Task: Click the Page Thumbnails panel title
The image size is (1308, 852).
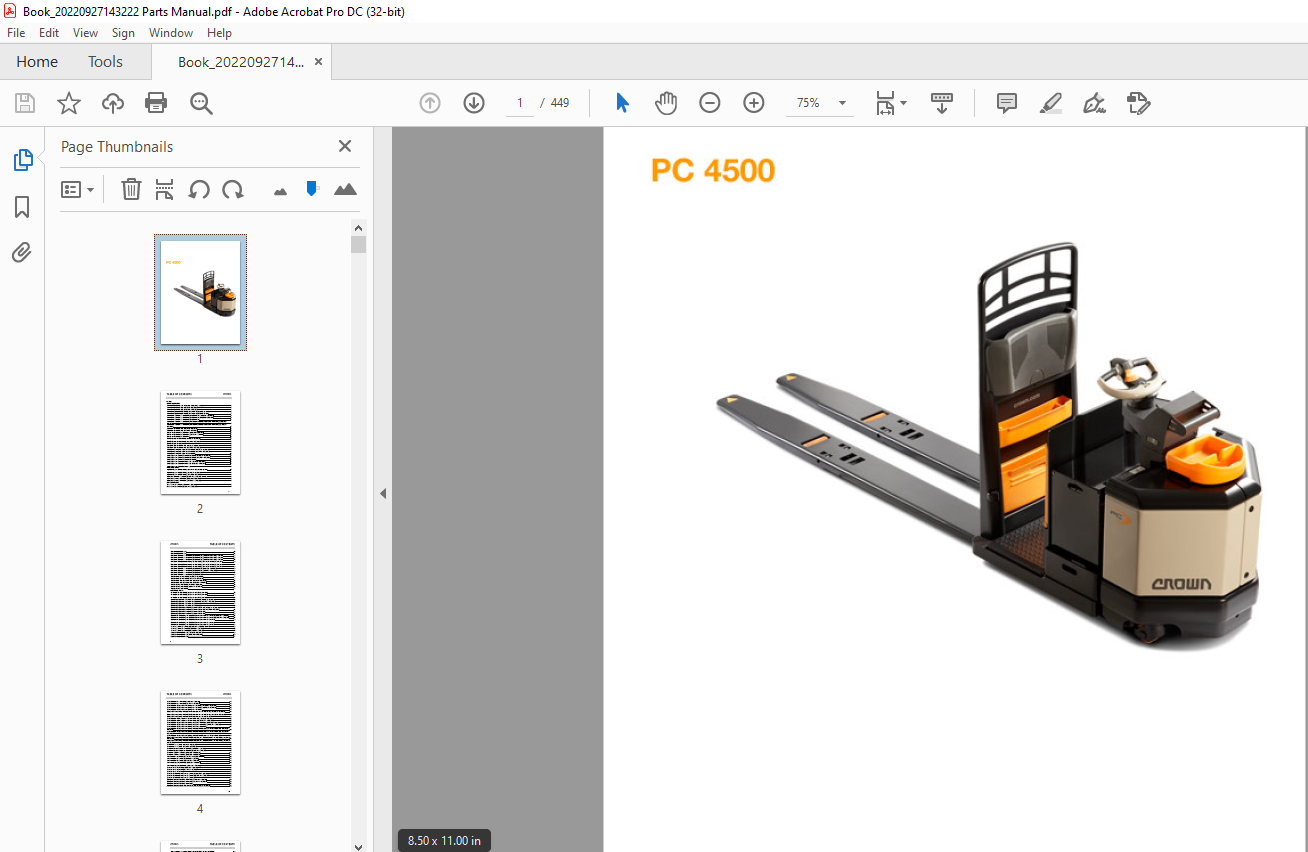Action: click(117, 146)
